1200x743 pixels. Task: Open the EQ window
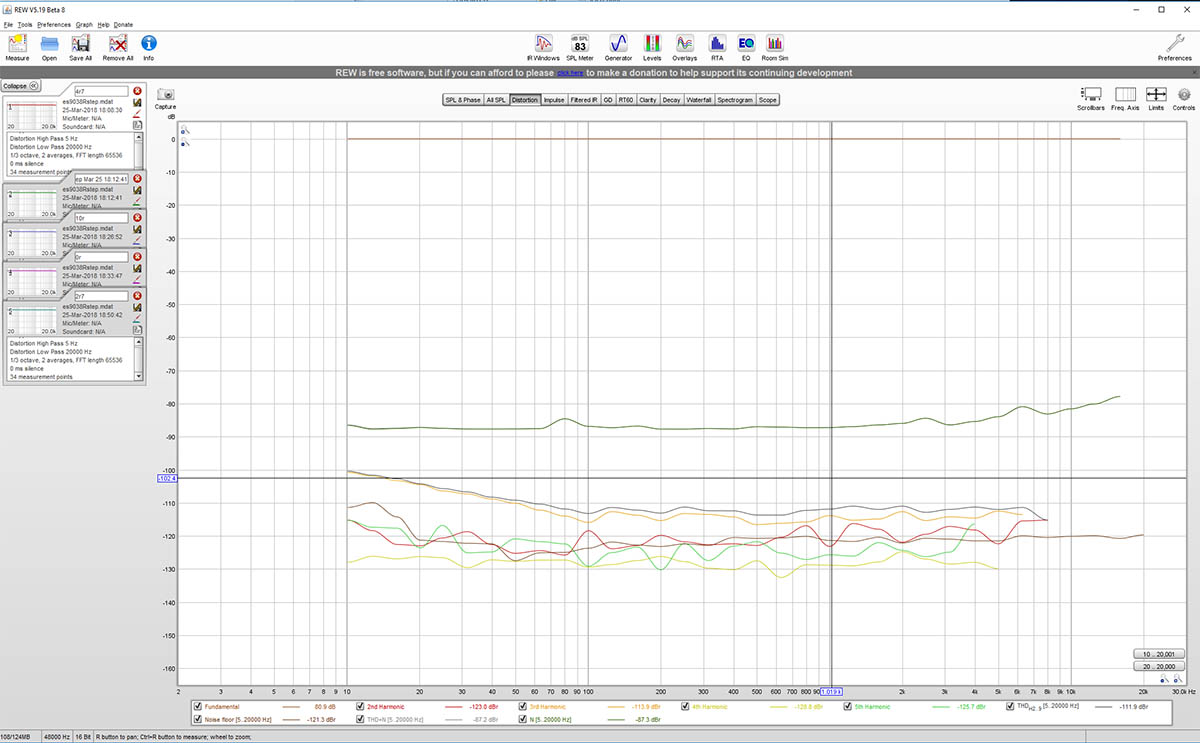[x=745, y=43]
